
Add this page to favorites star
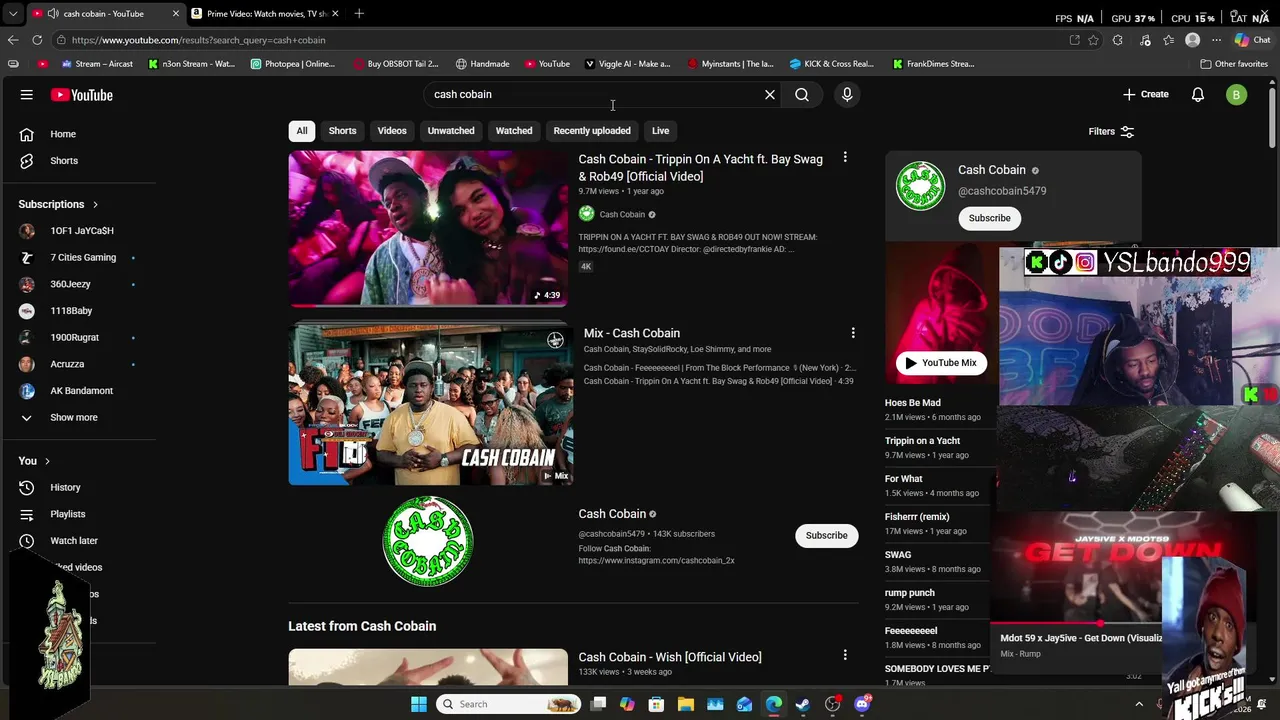coord(1094,40)
